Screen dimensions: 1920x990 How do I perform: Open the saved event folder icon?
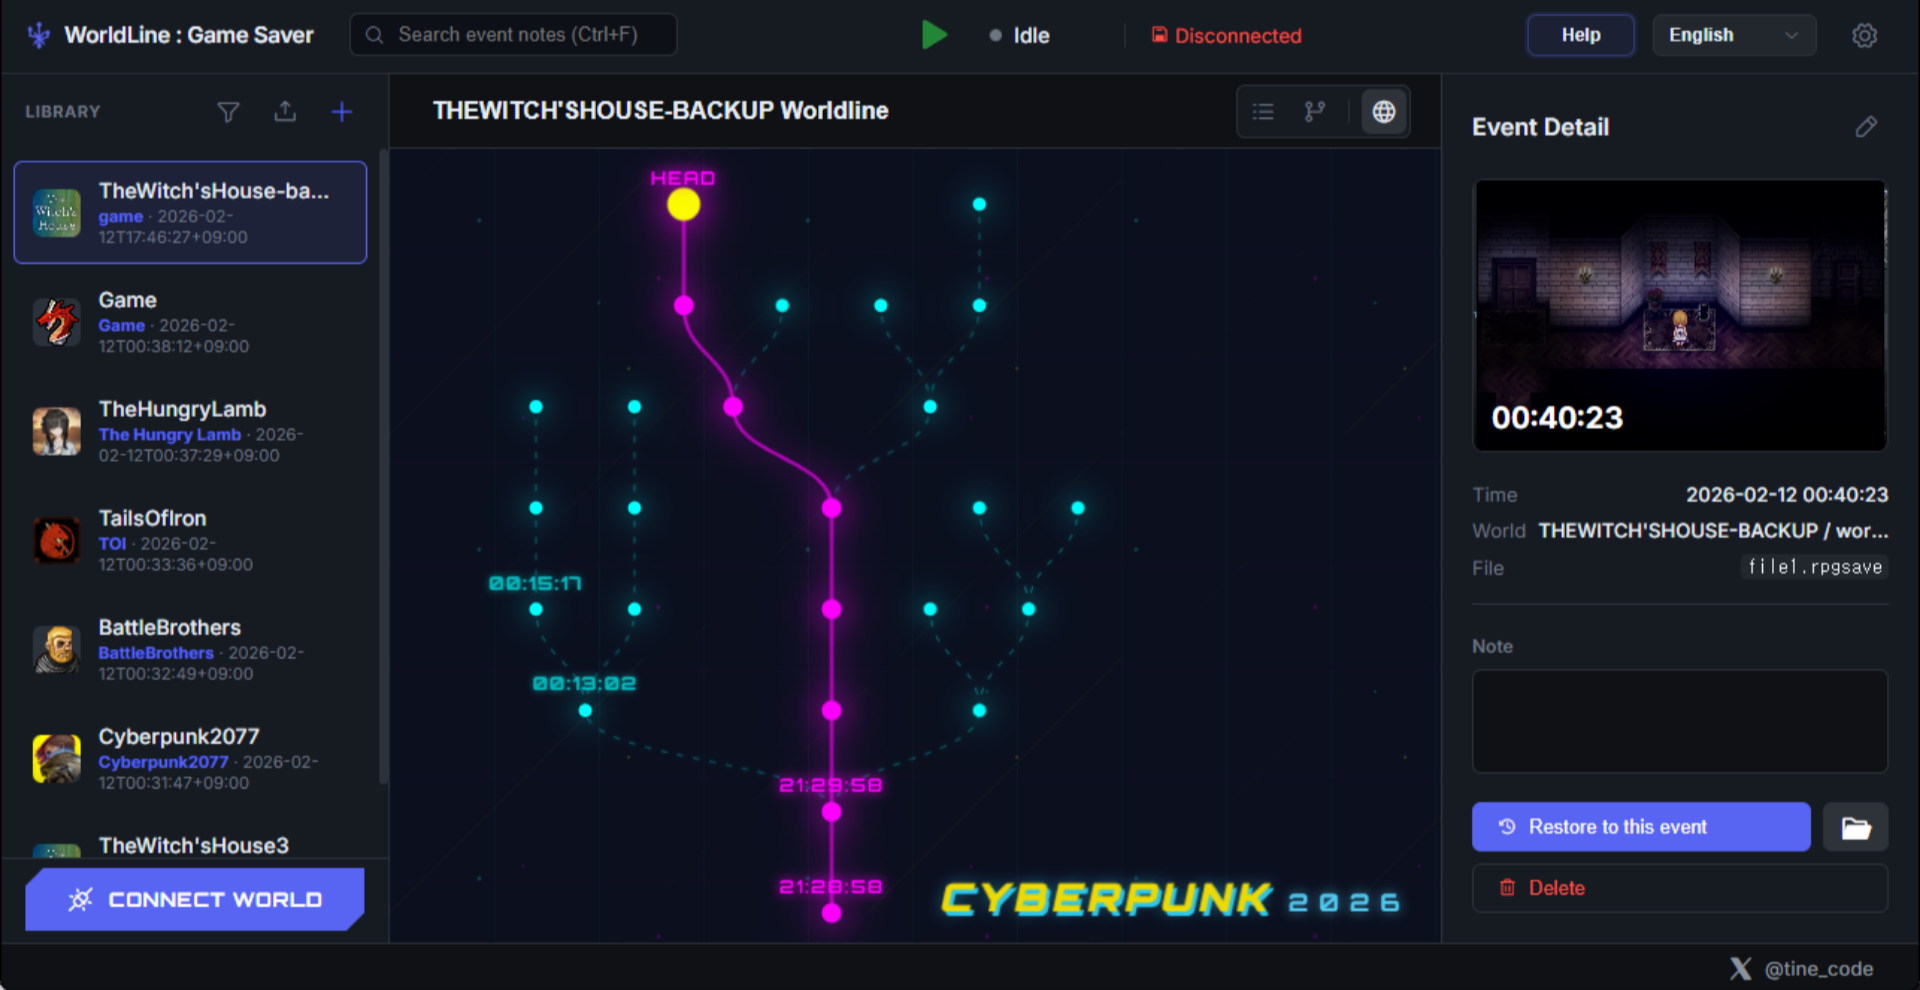tap(1856, 827)
